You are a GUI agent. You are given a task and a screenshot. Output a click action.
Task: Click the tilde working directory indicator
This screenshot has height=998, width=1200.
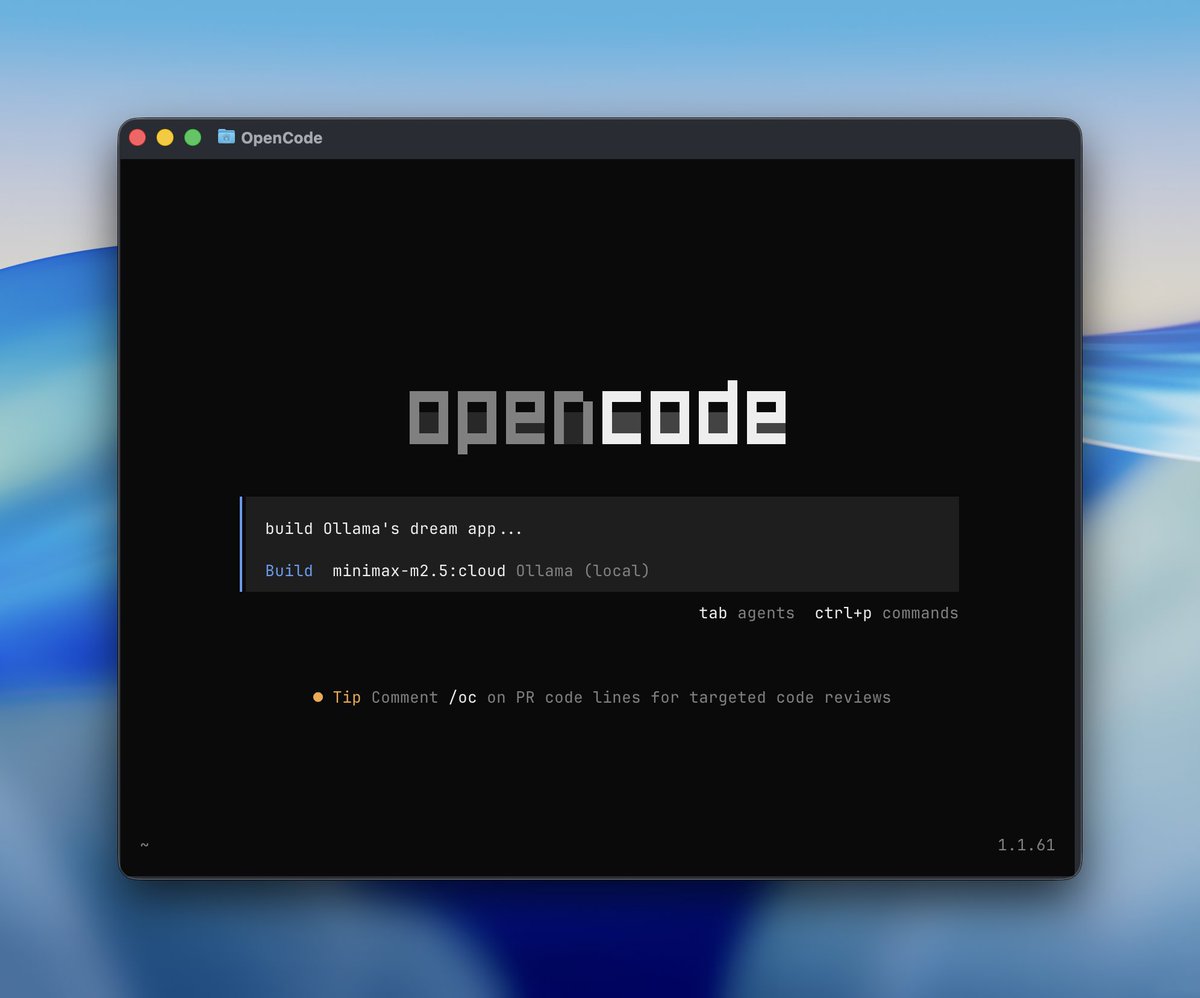pos(143,845)
